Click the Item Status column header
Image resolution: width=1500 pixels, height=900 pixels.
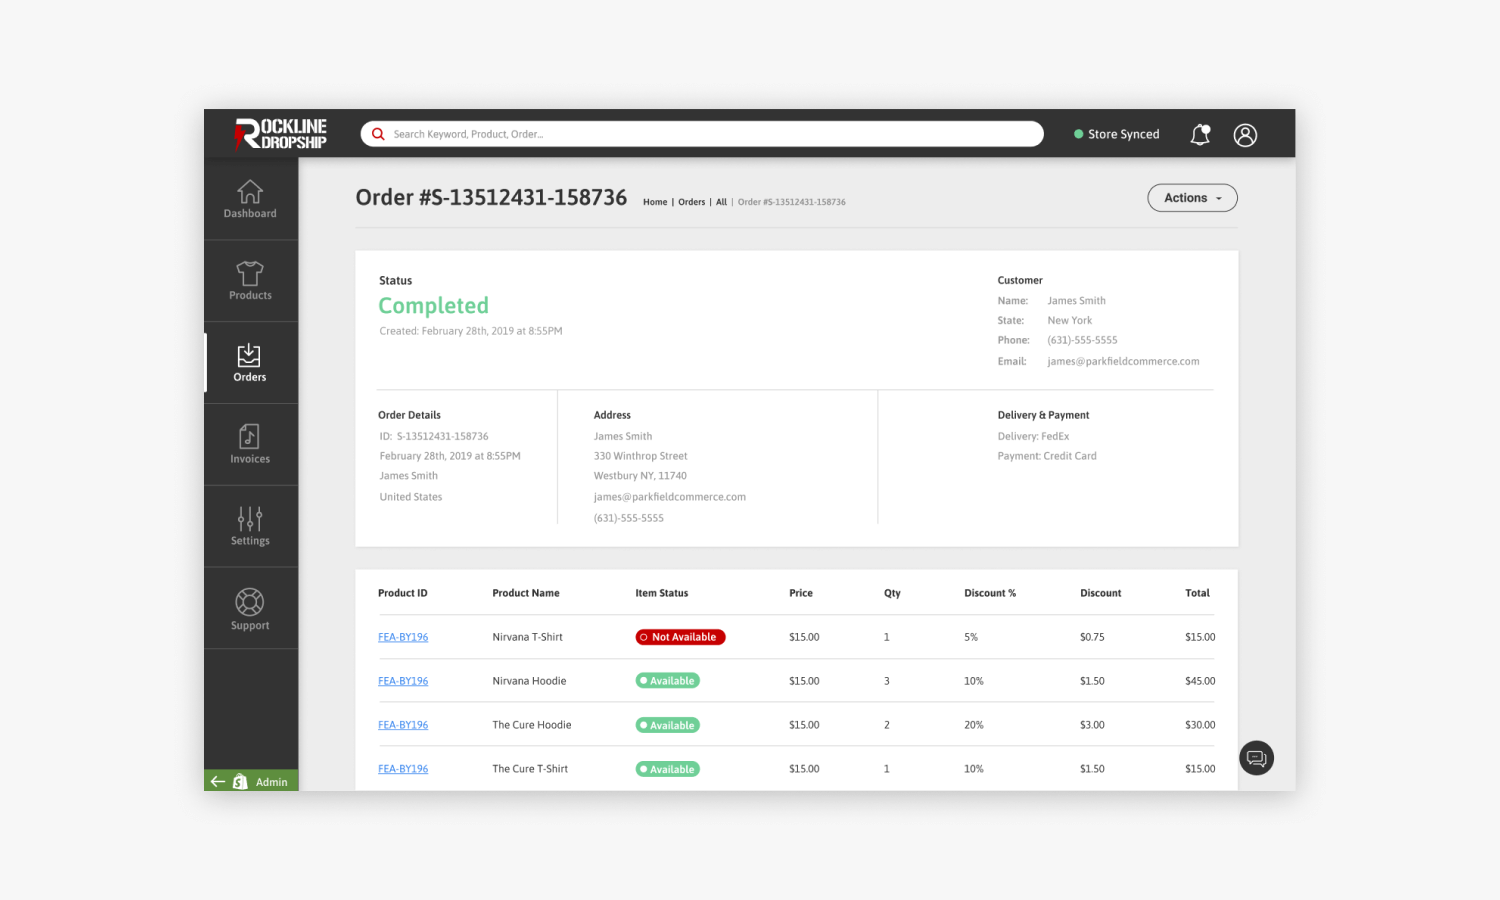(x=662, y=593)
